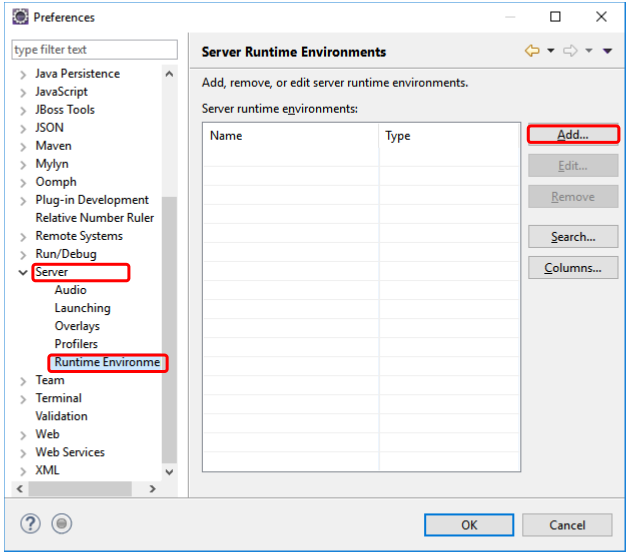Screen dimensions: 629x555
Task: Click the Oomph preference recorder icon
Action: pyautogui.click(x=61, y=524)
